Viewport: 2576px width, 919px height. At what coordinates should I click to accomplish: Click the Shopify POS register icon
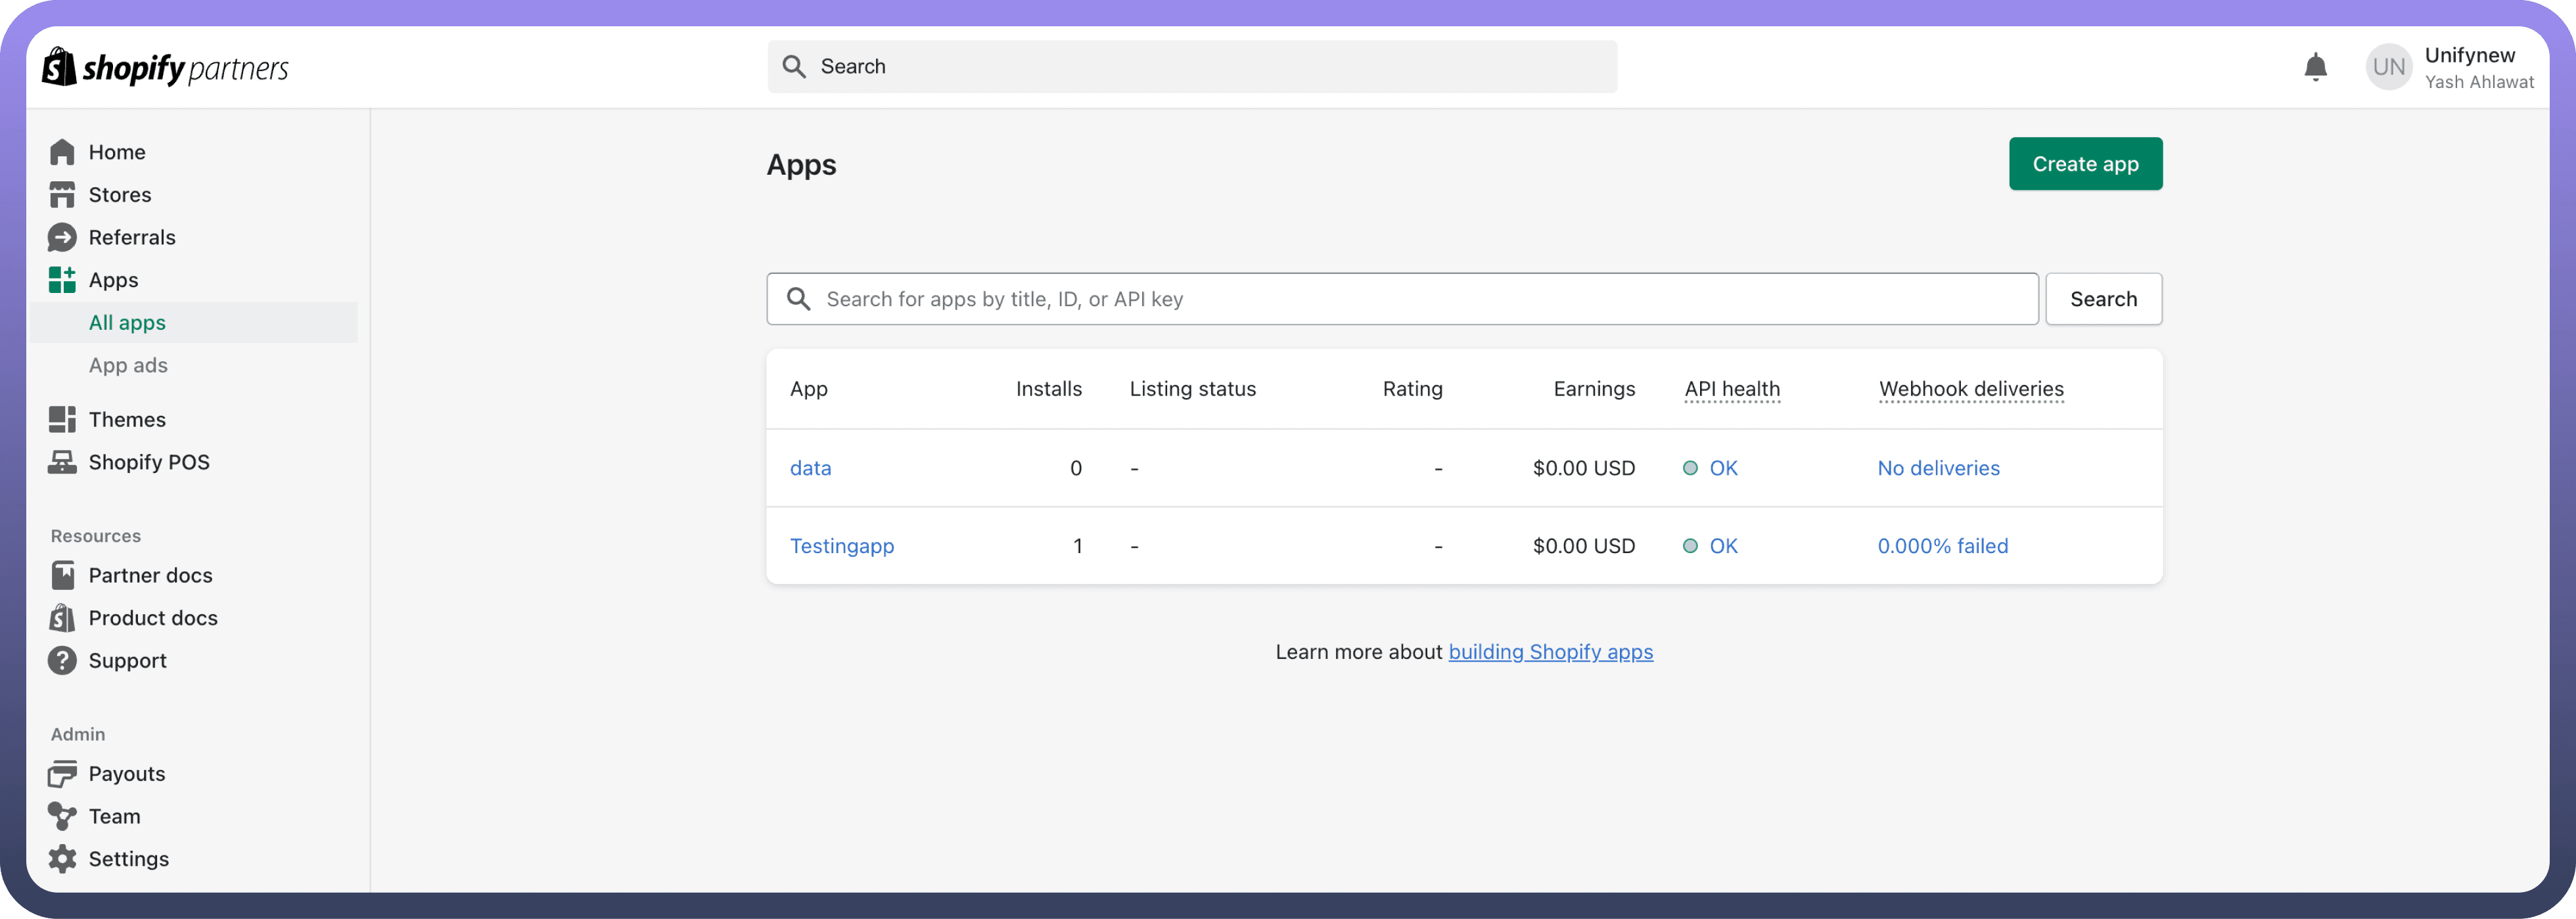coord(62,462)
